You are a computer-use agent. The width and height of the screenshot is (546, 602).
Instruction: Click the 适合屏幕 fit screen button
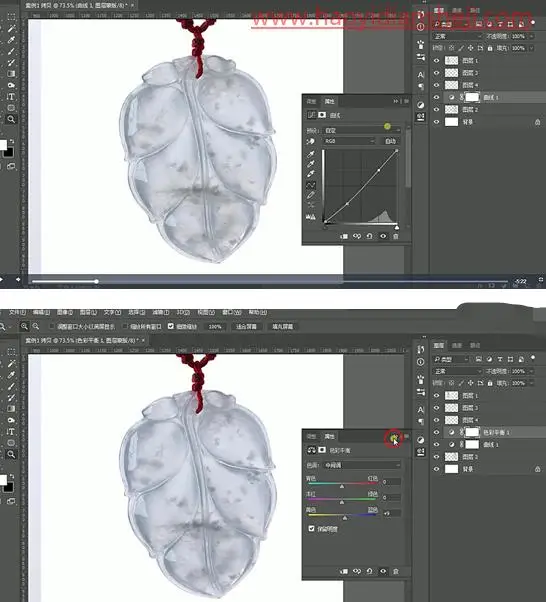coord(247,327)
